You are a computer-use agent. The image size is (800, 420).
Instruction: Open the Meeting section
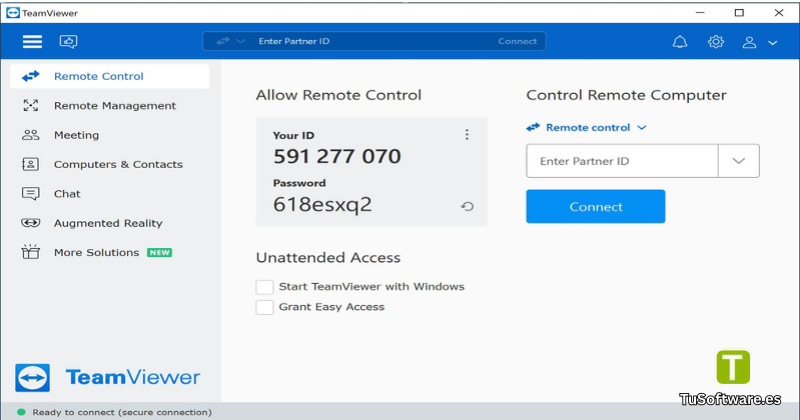click(x=110, y=135)
